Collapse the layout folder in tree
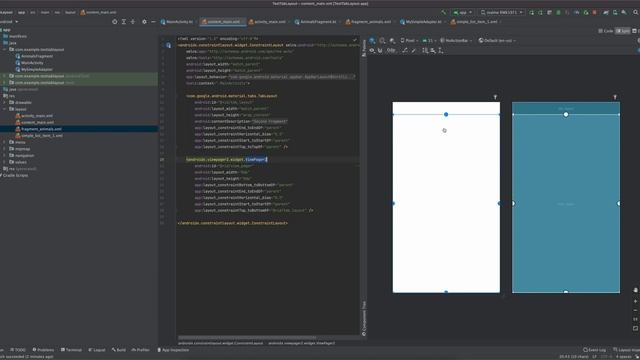 (5, 109)
